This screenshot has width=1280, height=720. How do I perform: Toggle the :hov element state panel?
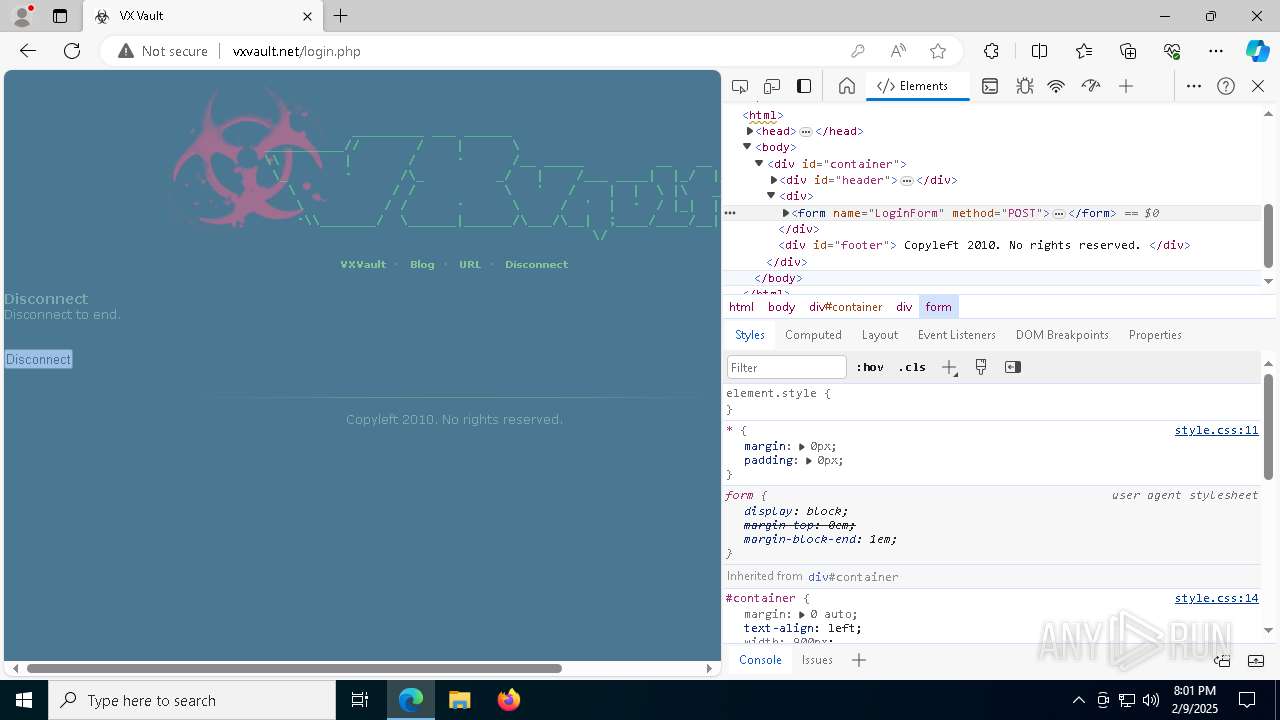point(870,367)
